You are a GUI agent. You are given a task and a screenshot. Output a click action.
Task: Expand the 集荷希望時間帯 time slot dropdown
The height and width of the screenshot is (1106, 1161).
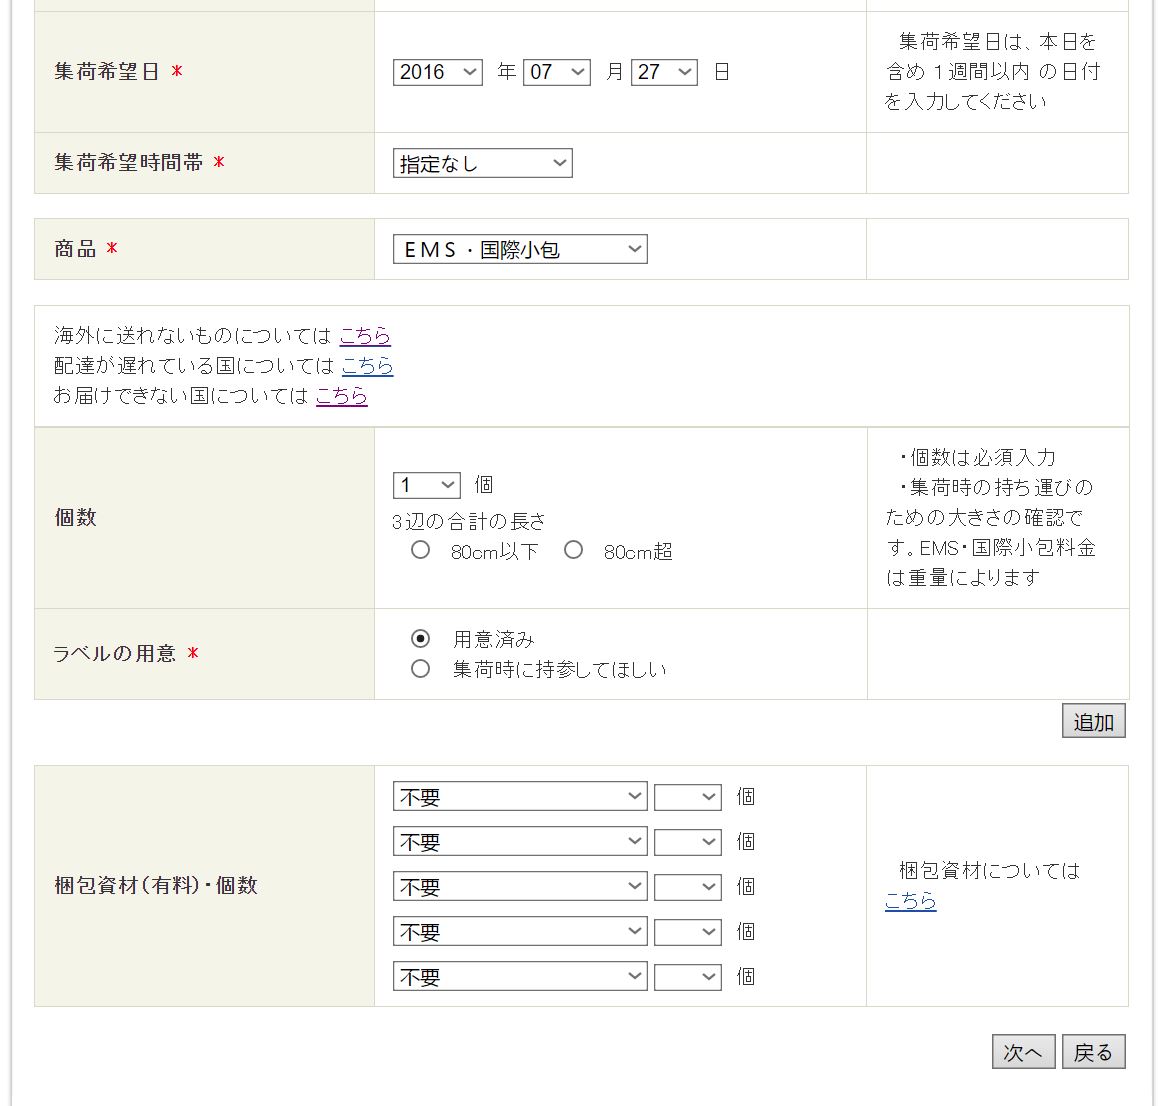pyautogui.click(x=482, y=164)
